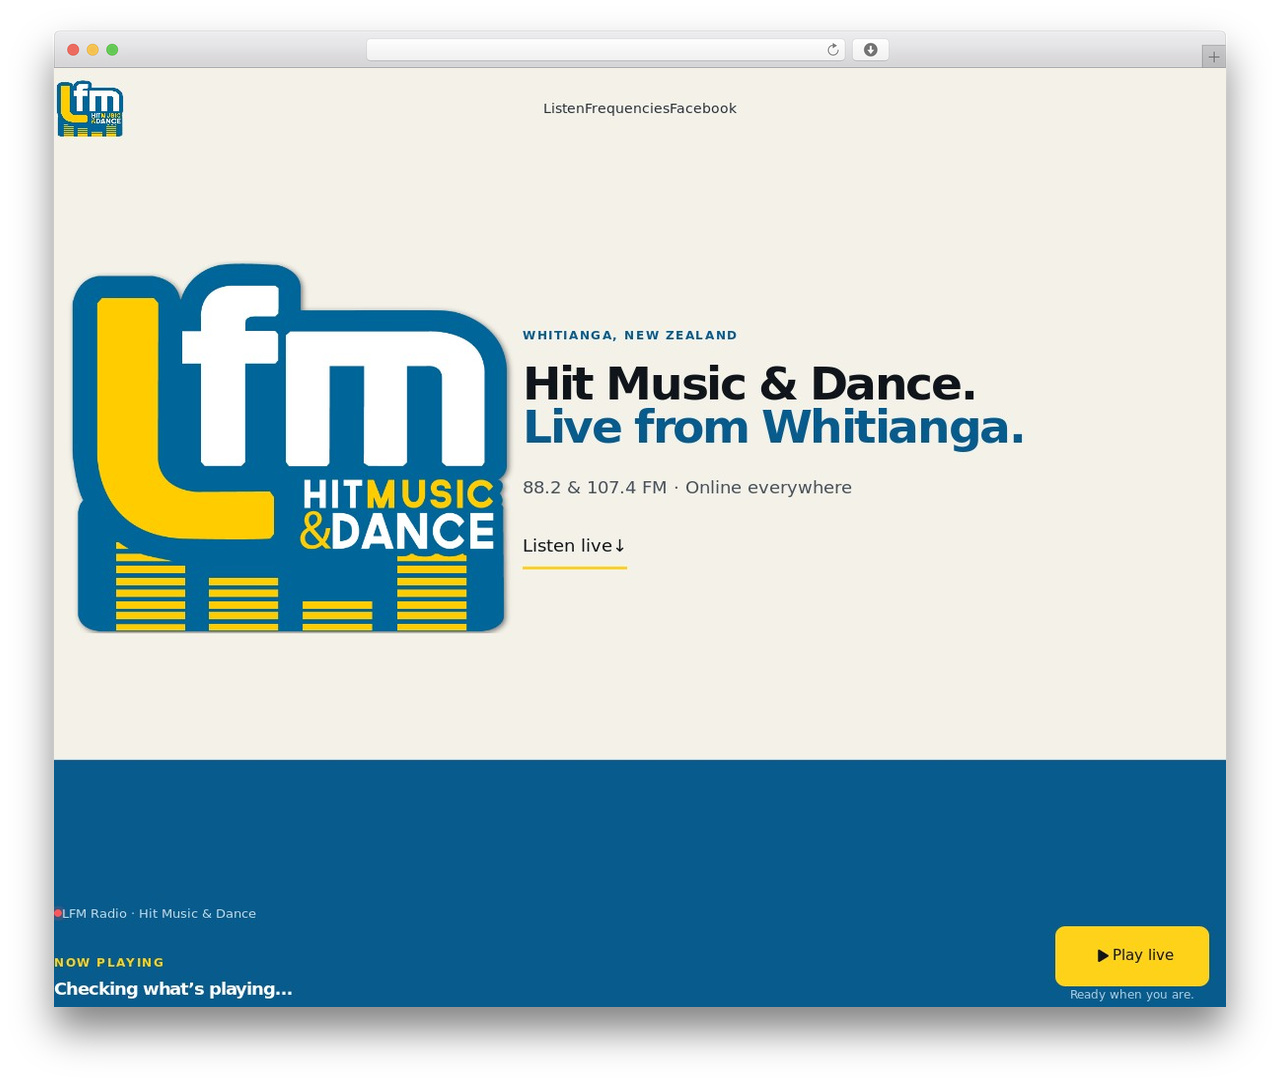Screen dimensions: 1280x1084
Task: Click the Hit Music & Dance heading
Action: (749, 383)
